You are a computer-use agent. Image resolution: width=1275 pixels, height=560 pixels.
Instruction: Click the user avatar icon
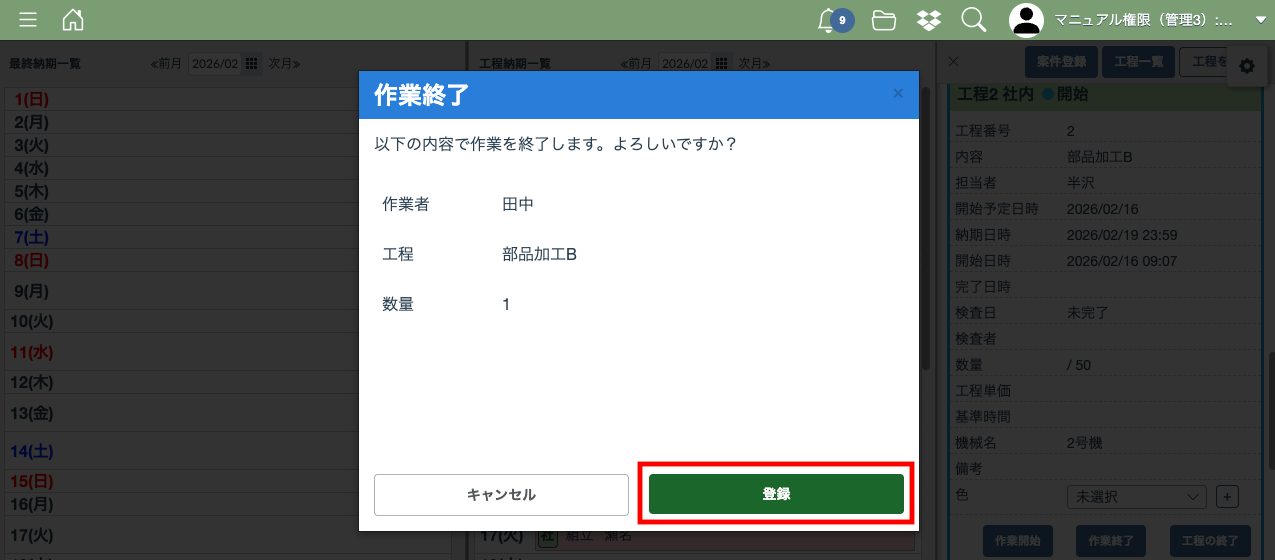click(1025, 20)
